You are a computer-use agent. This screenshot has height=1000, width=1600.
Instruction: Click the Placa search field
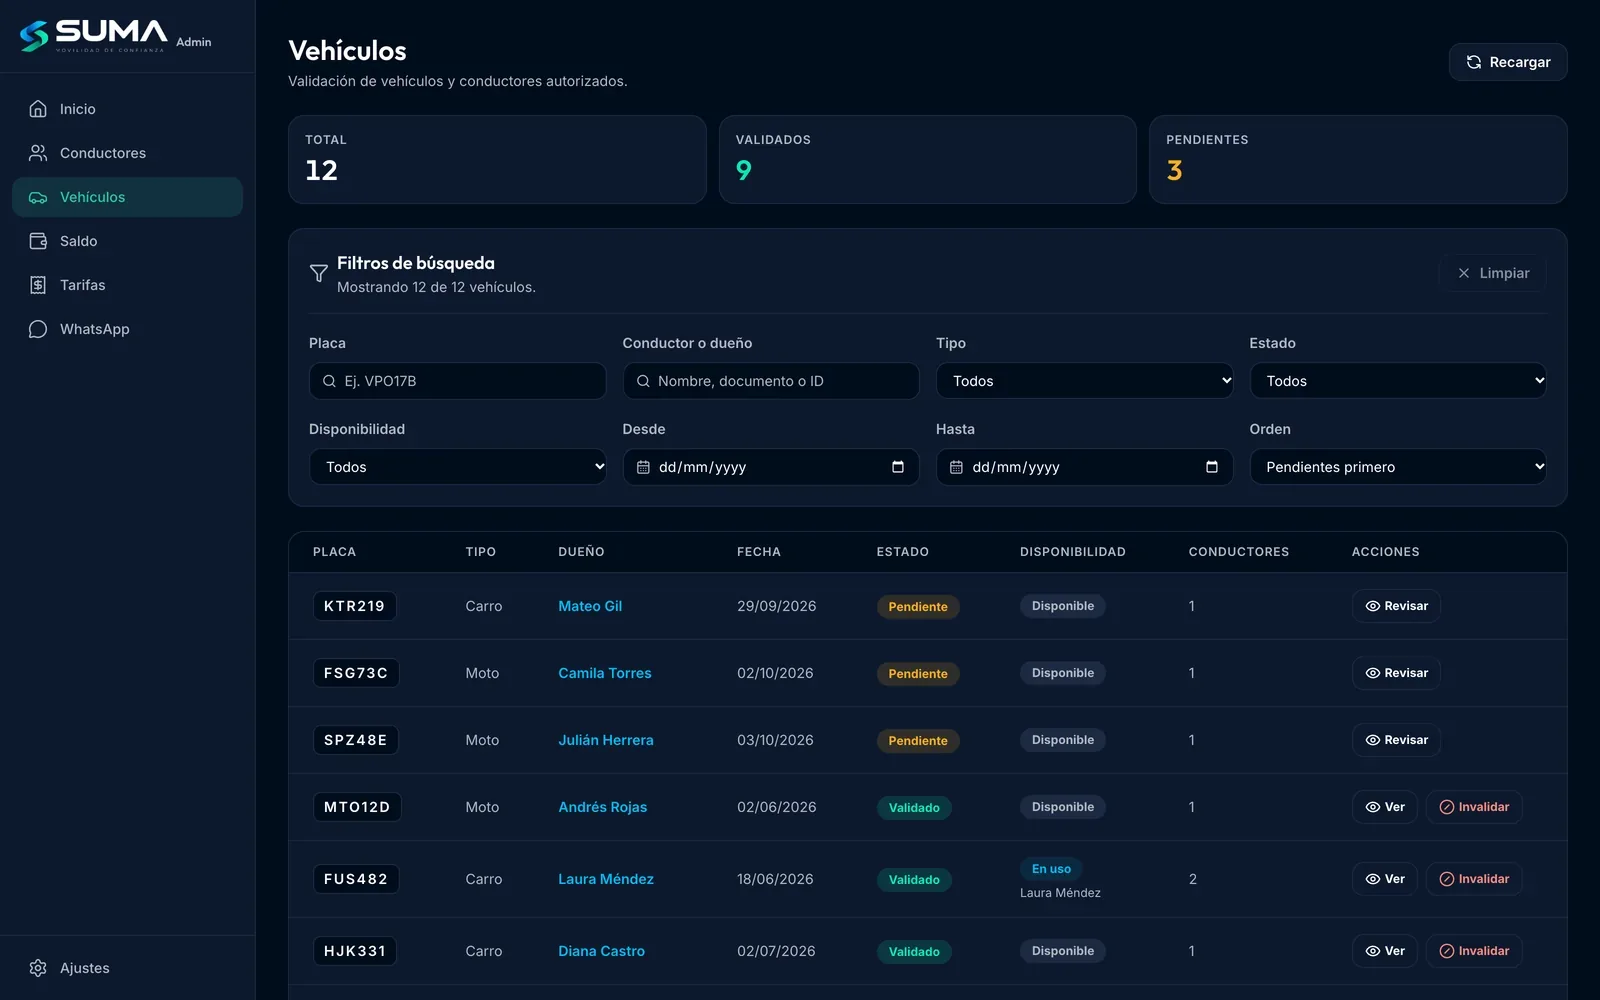[457, 381]
